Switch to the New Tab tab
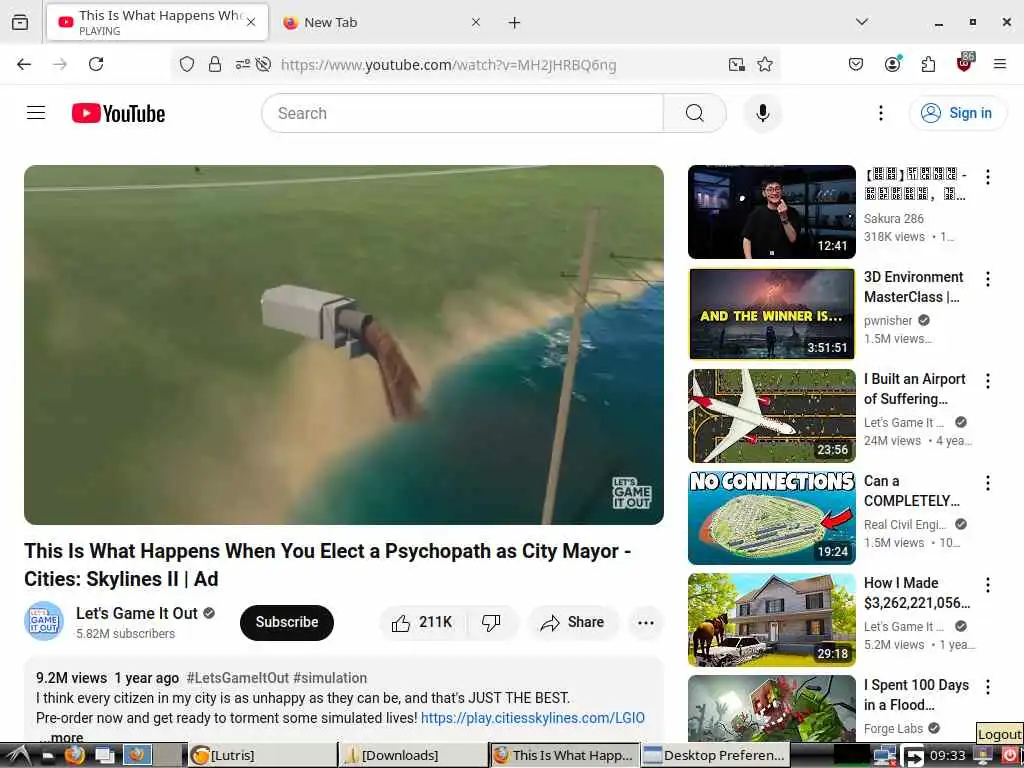1024x768 pixels. point(382,22)
